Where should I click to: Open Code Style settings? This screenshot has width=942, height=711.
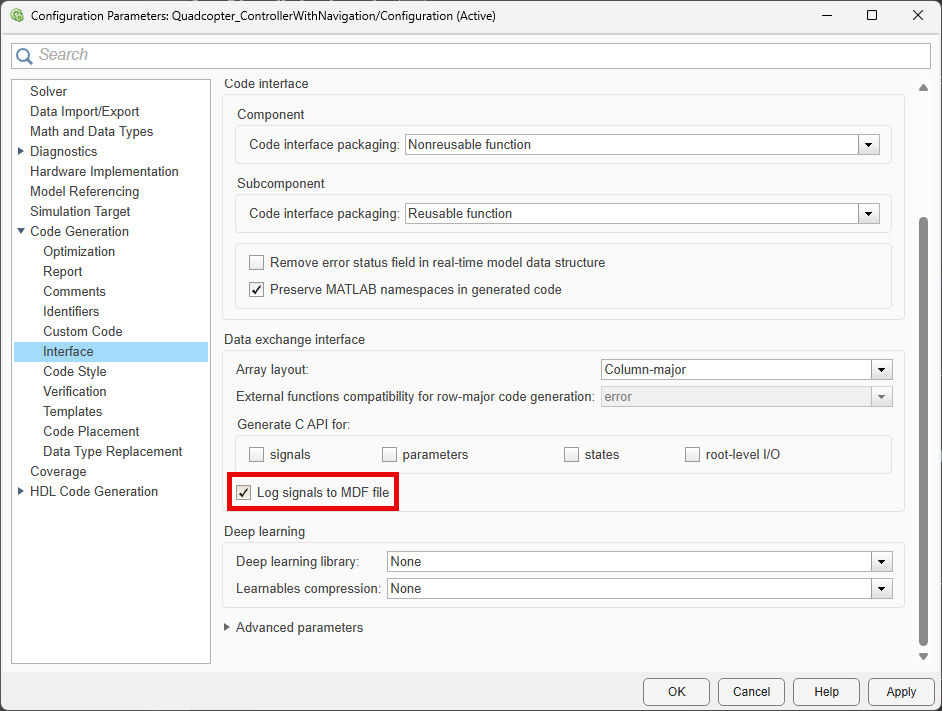pos(74,371)
